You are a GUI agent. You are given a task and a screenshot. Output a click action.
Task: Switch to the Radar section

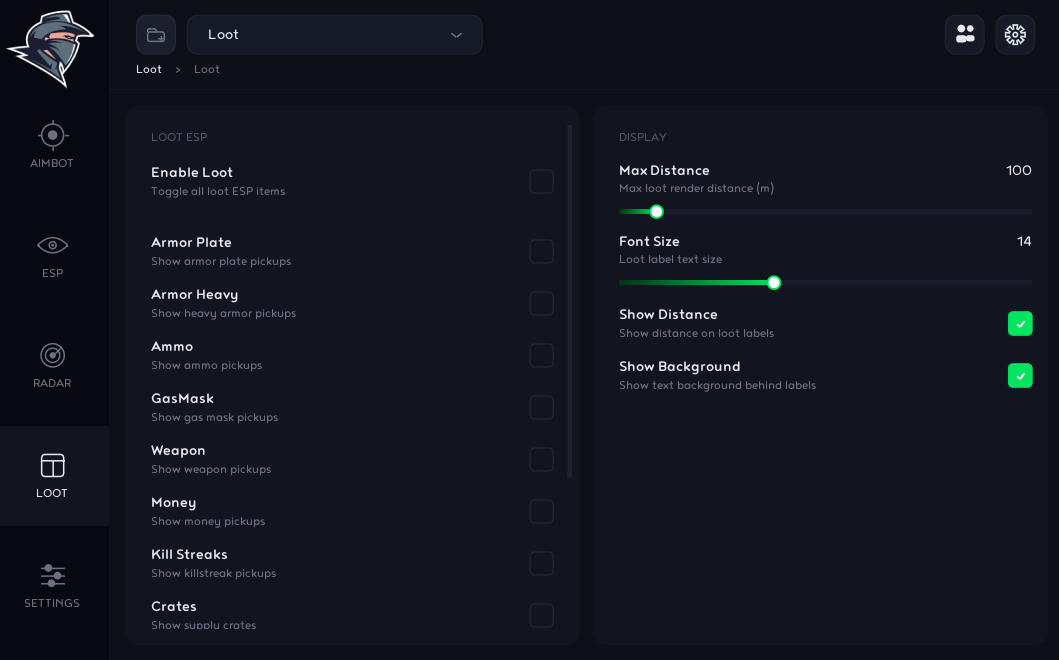tap(52, 355)
